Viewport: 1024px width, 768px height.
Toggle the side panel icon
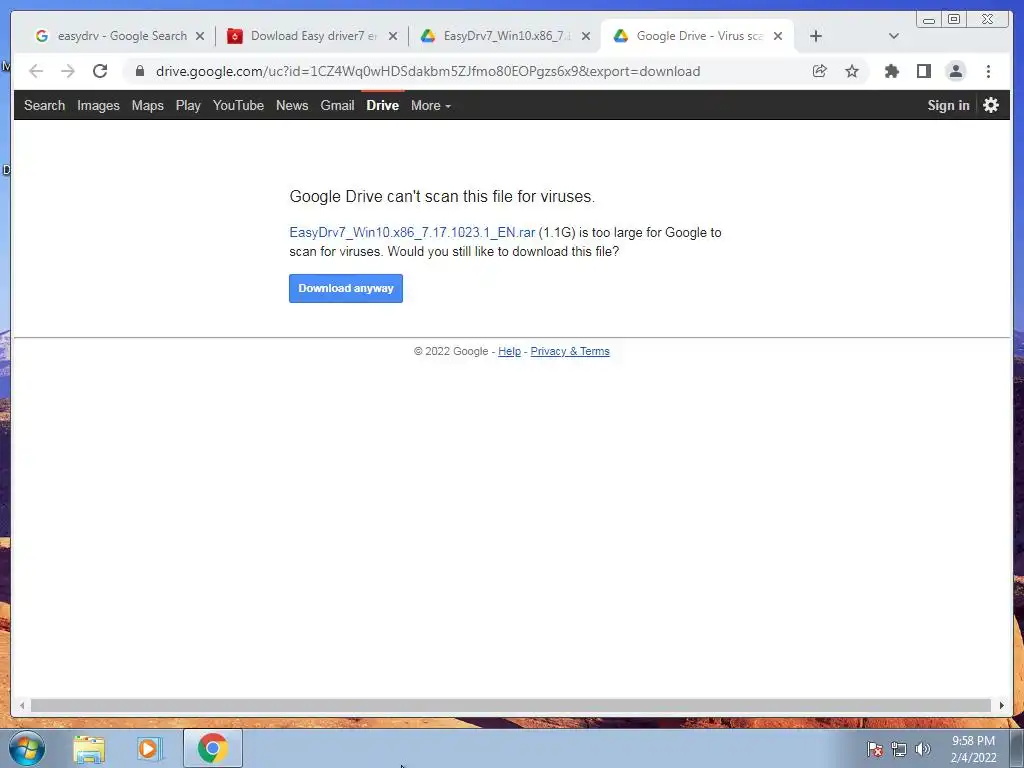pyautogui.click(x=923, y=71)
